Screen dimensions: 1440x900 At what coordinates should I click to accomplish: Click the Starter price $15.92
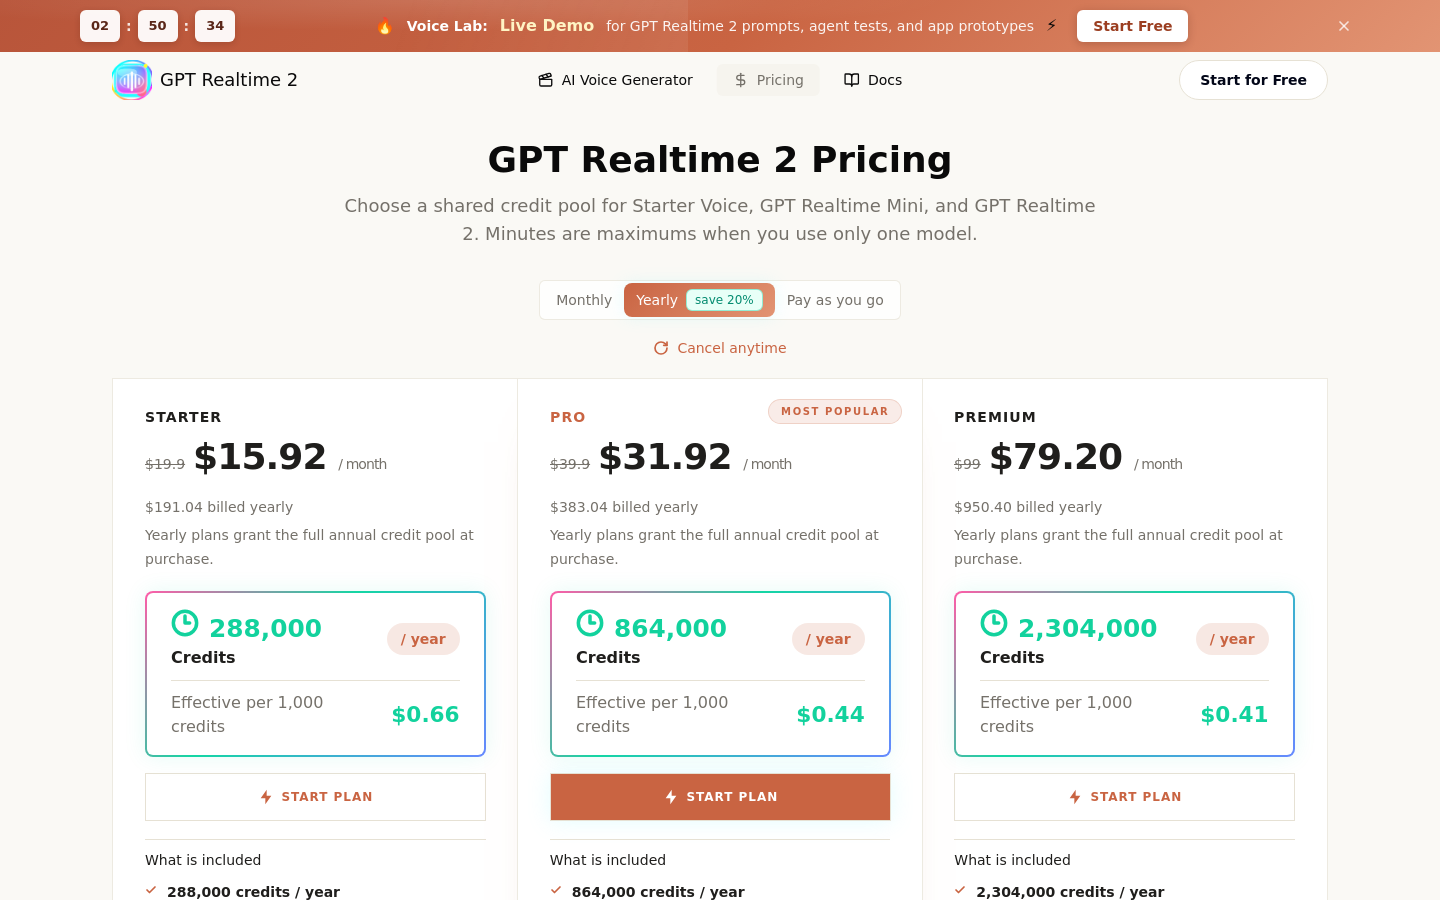tap(260, 457)
